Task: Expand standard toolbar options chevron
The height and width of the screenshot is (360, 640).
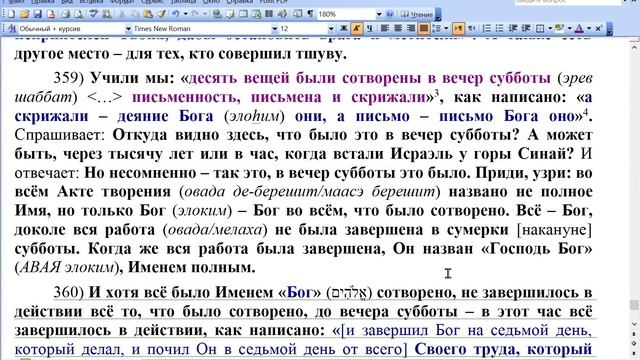Action: 438,15
